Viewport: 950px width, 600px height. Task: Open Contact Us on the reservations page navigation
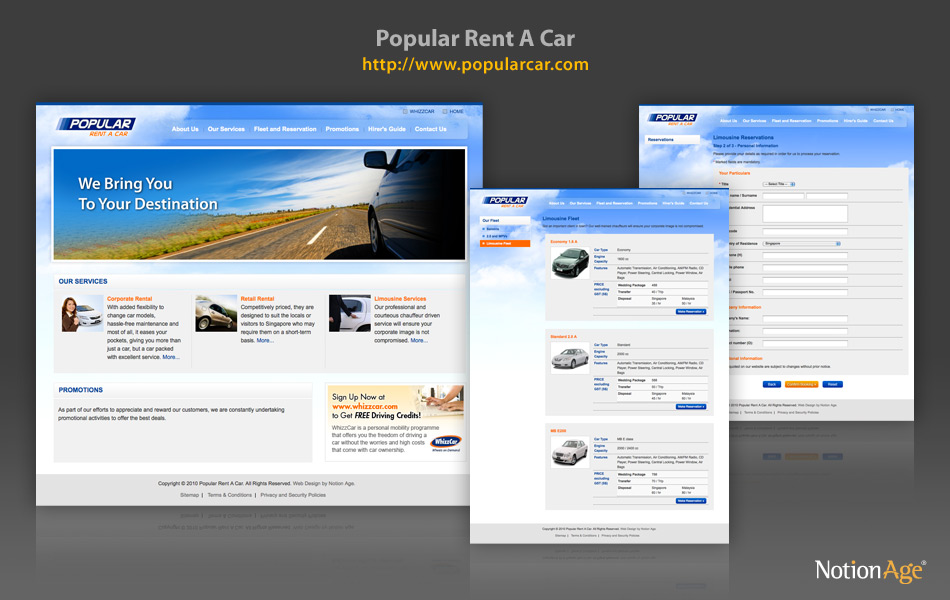pyautogui.click(x=883, y=121)
